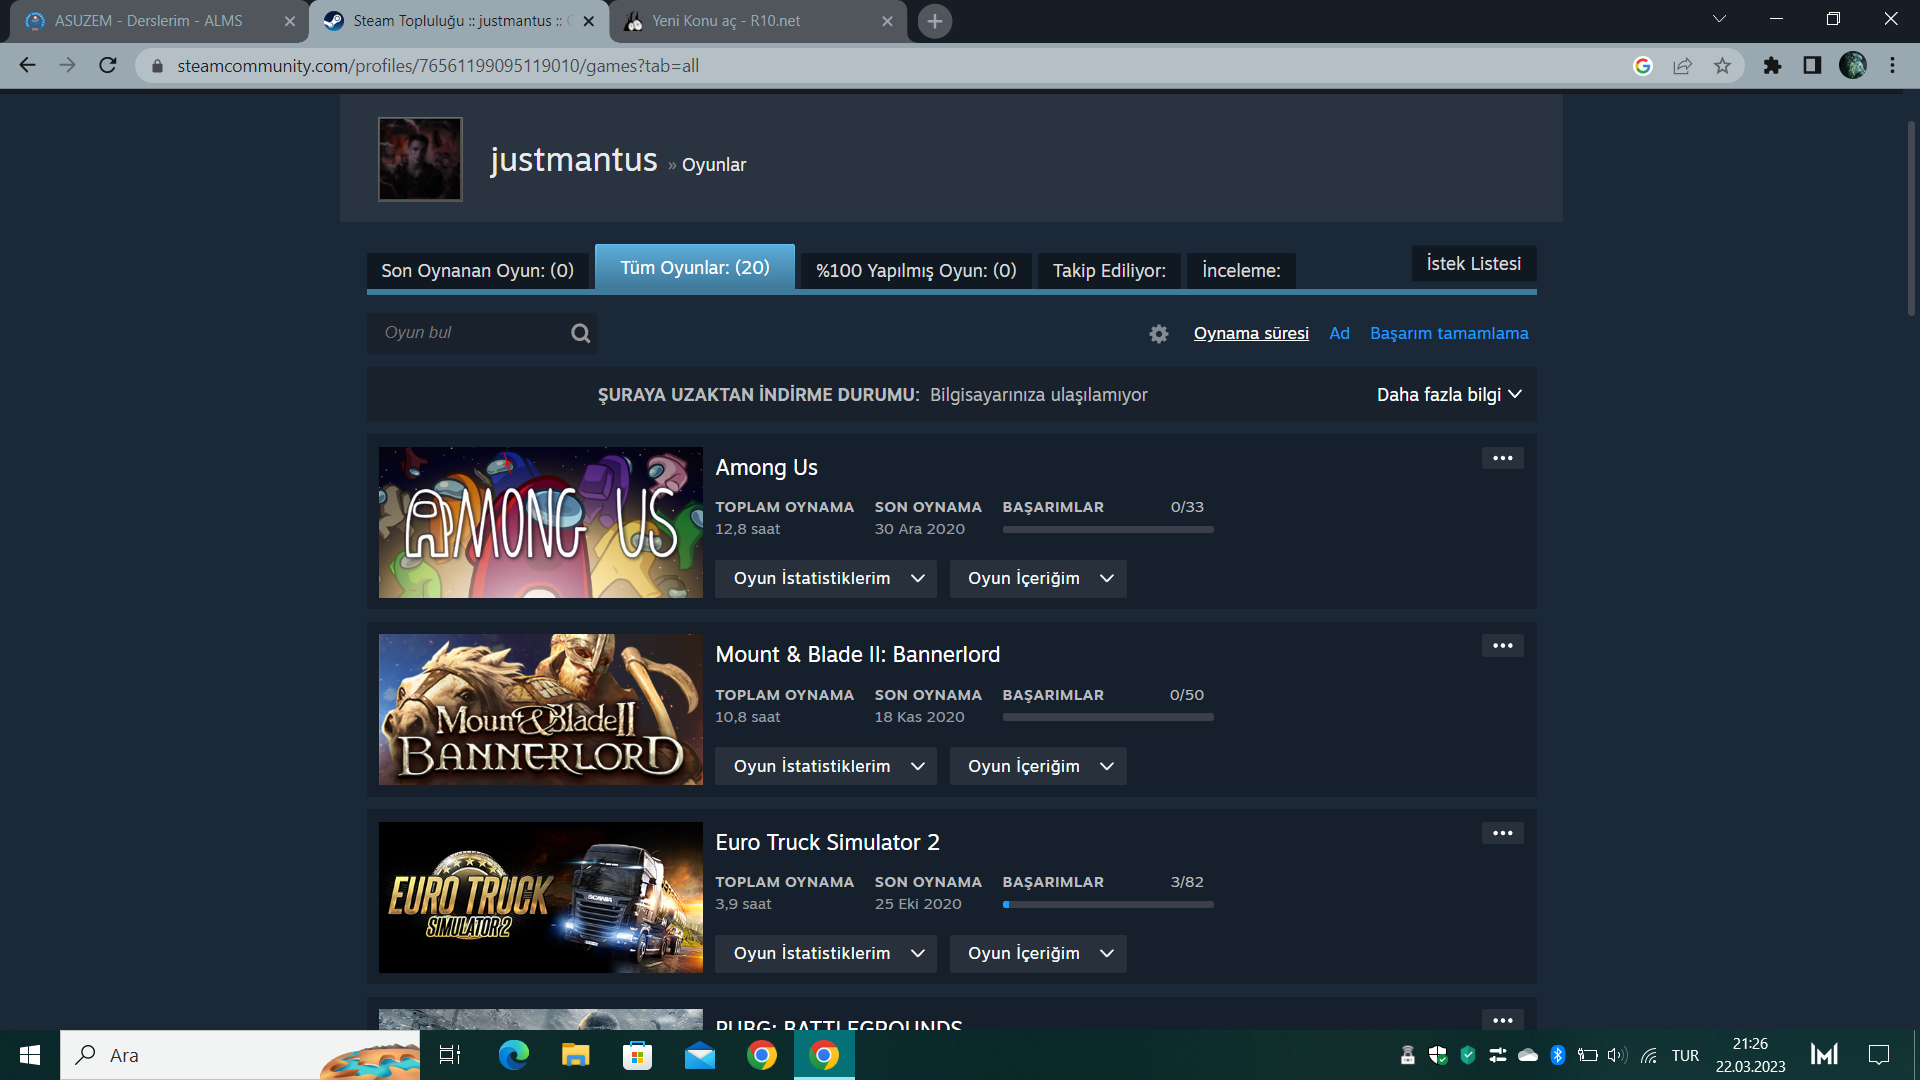This screenshot has width=1920, height=1080.
Task: Expand Oyun İstatistiklerim for Mount & Blade II
Action: click(x=826, y=766)
